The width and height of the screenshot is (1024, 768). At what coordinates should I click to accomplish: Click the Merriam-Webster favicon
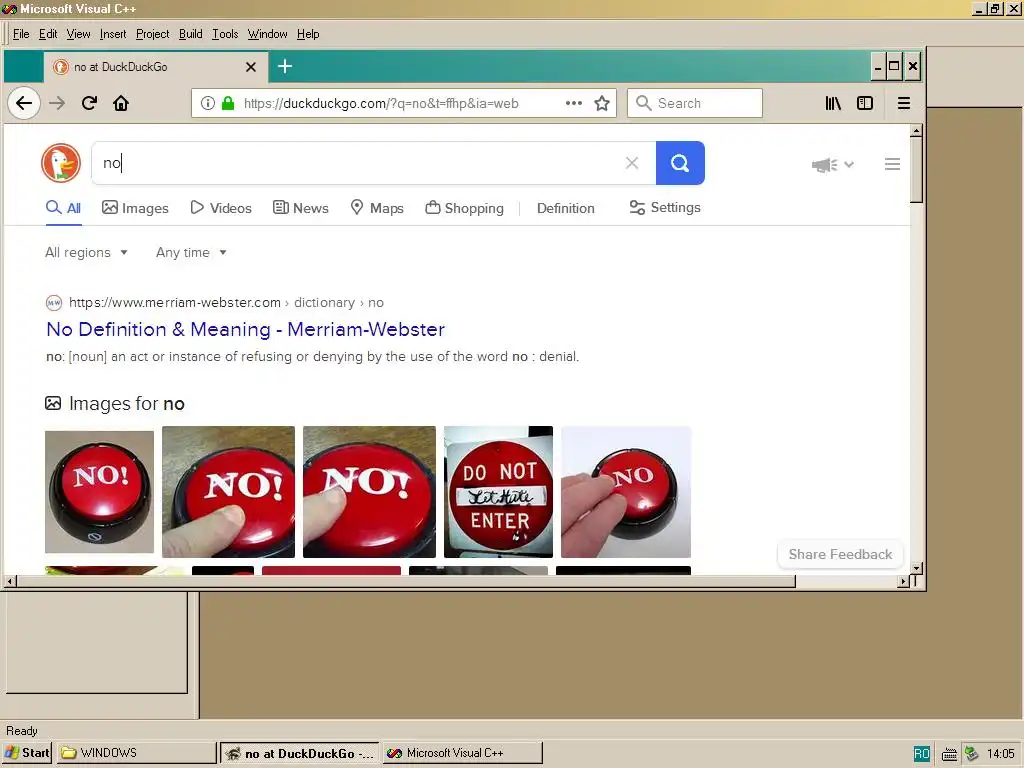54,302
